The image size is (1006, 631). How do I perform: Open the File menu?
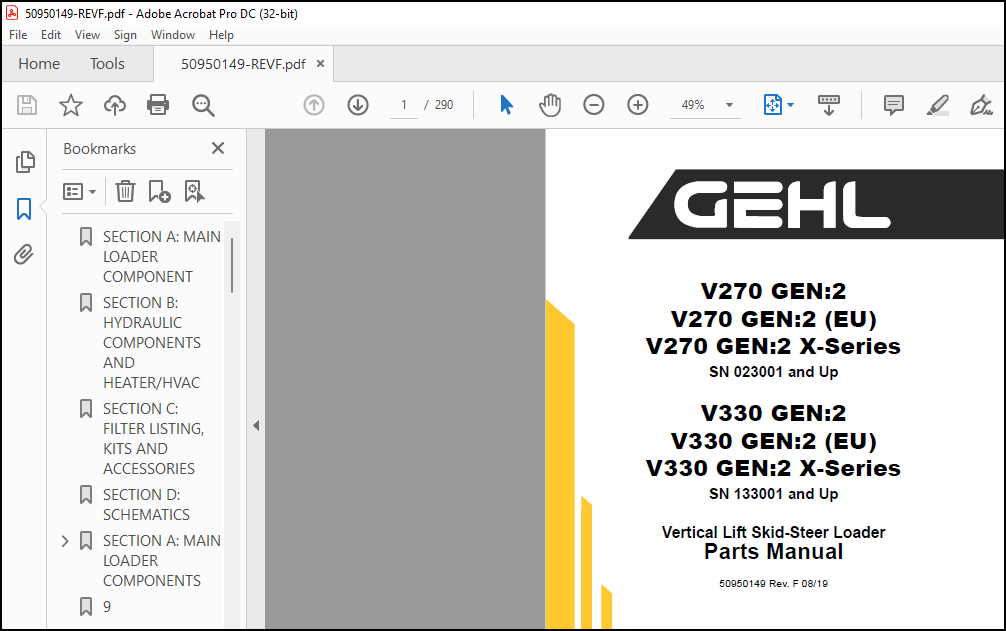point(18,35)
